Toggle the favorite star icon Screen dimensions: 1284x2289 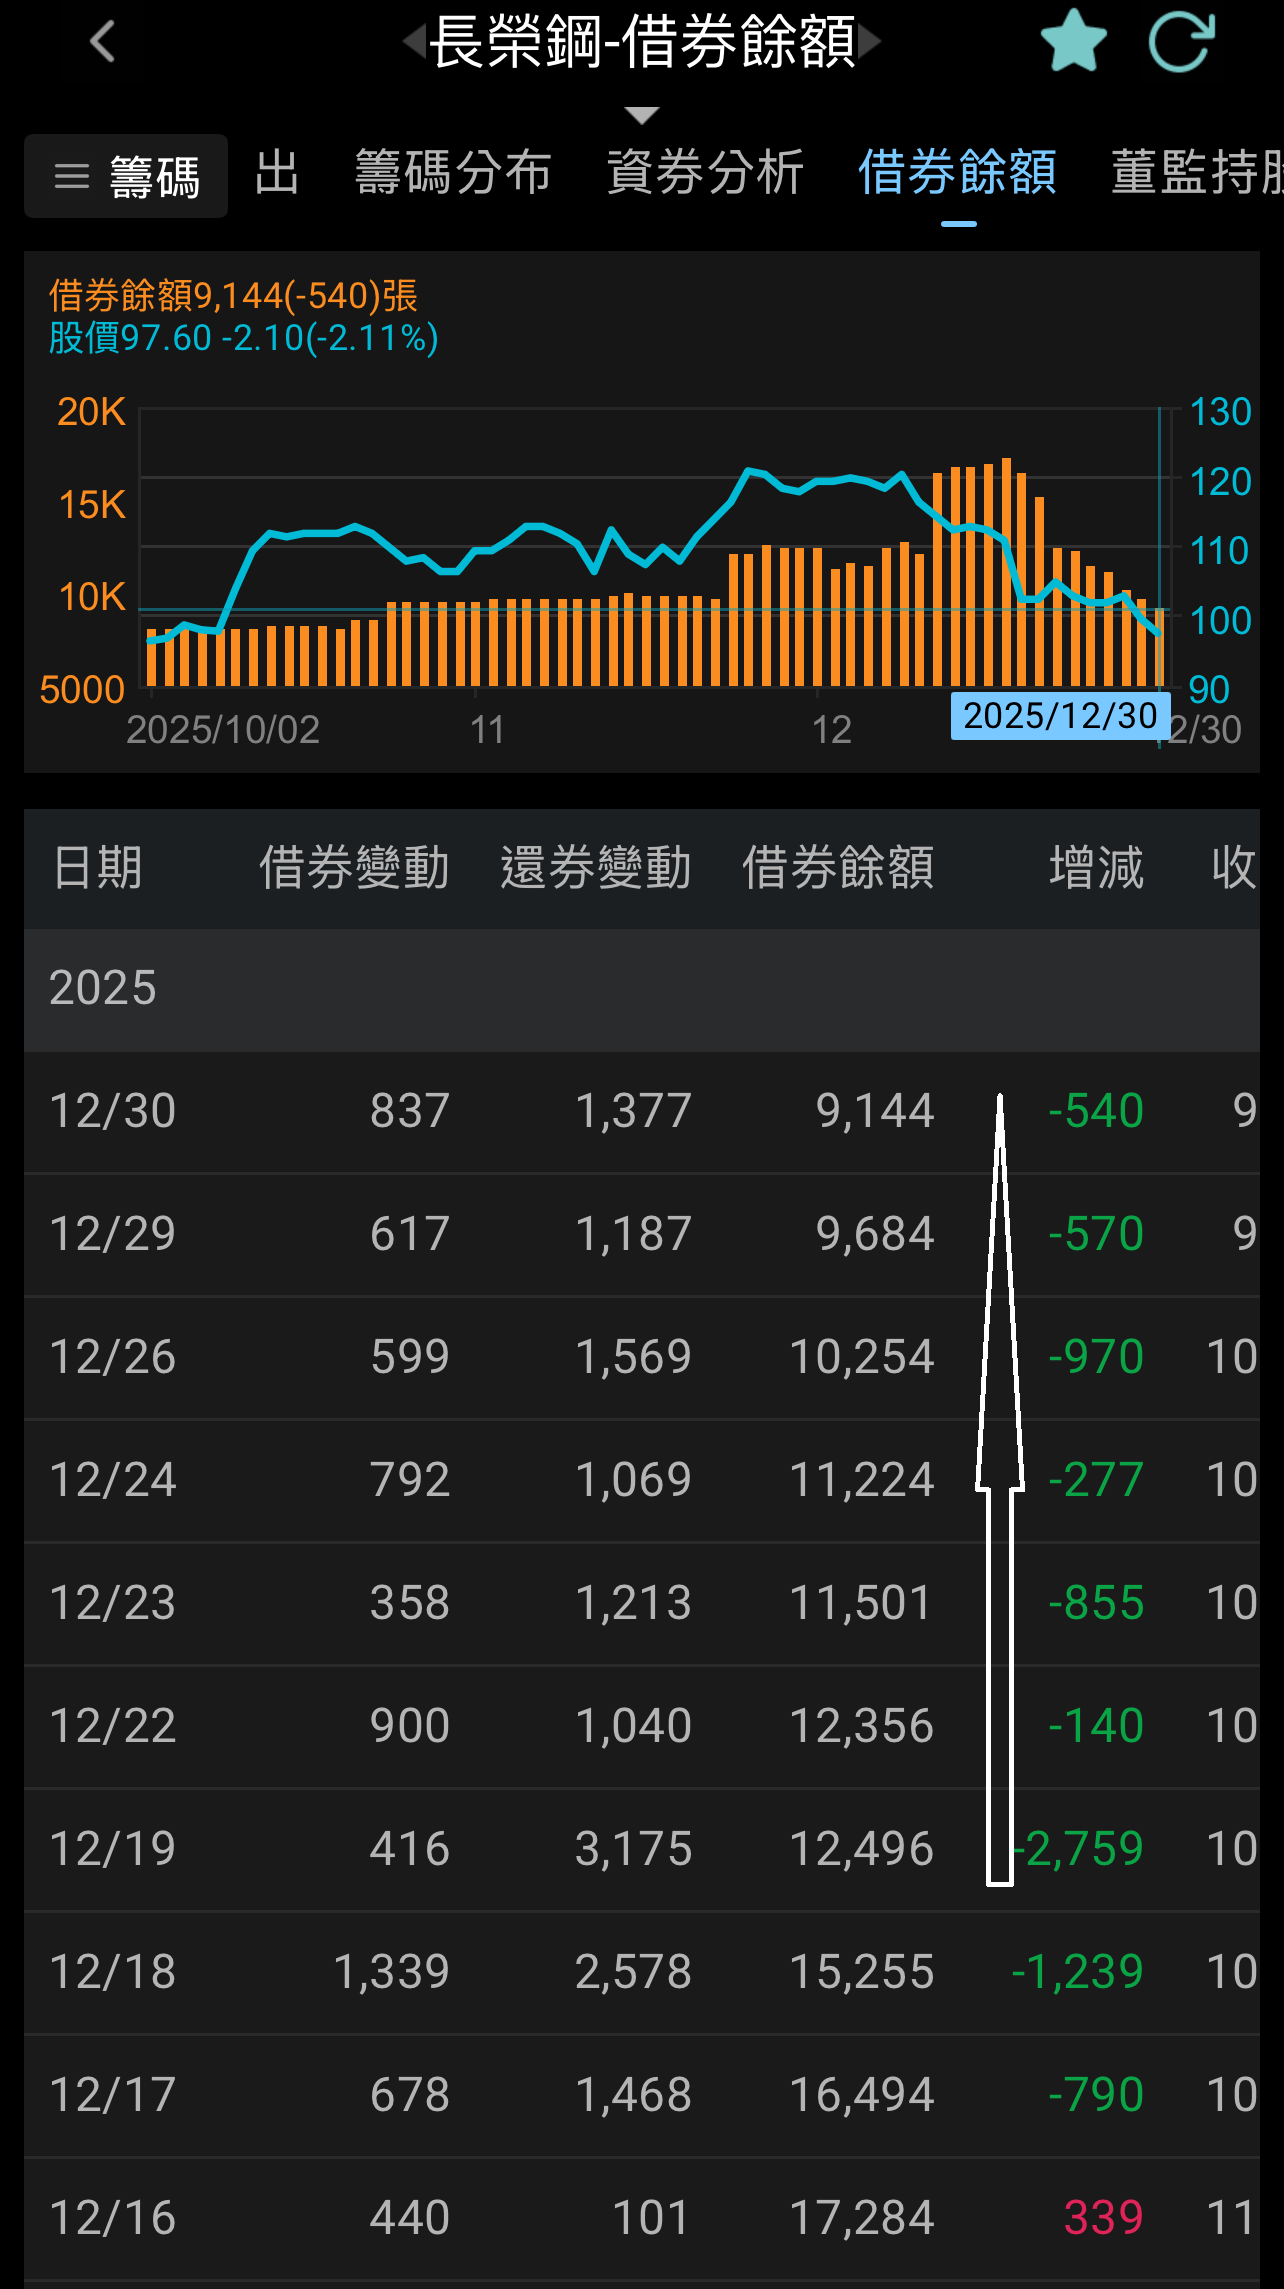point(1073,42)
